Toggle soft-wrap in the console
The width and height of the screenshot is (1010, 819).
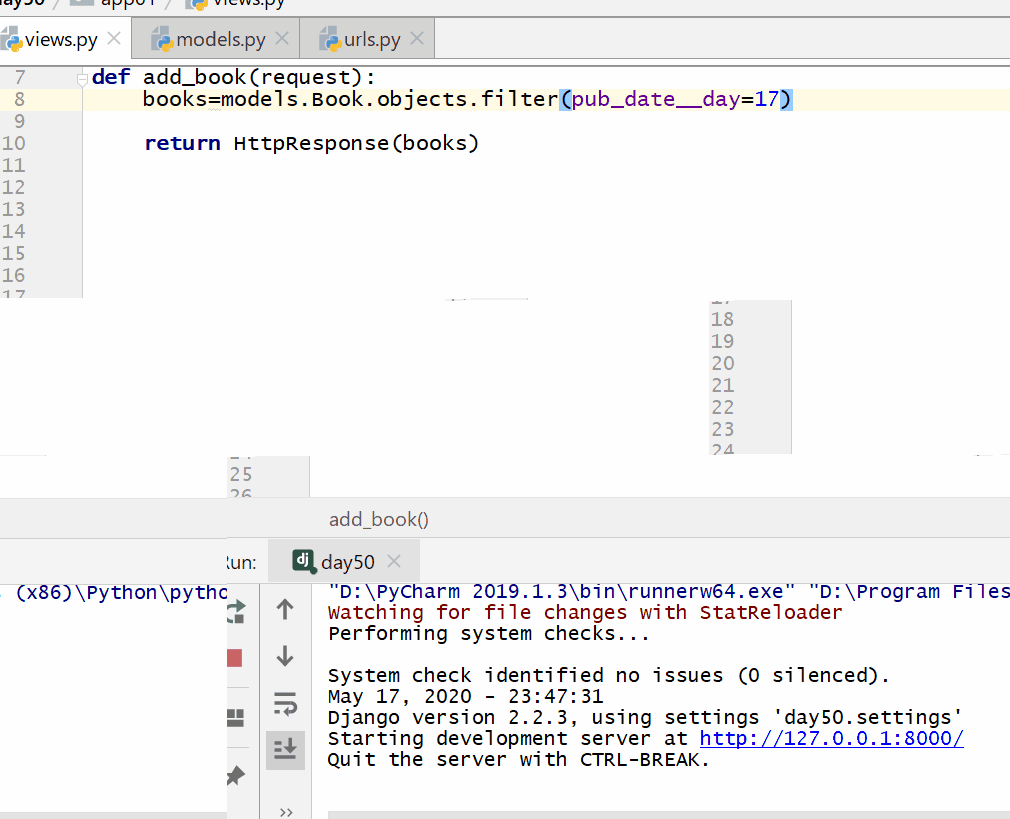click(x=285, y=704)
